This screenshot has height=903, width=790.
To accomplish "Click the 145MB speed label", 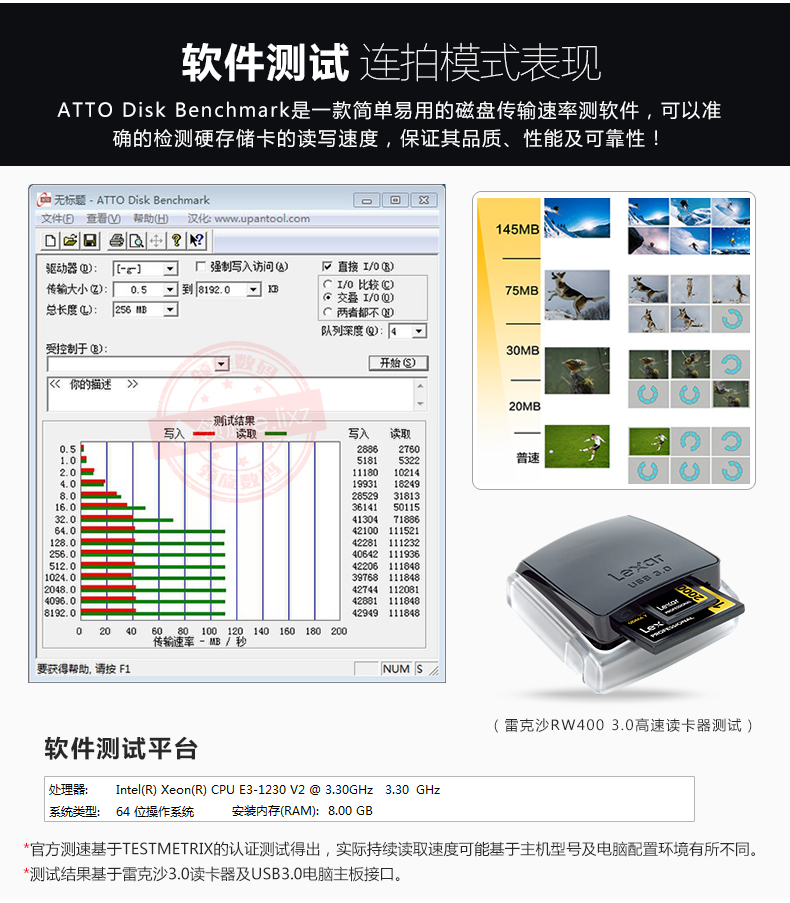I will pos(517,229).
